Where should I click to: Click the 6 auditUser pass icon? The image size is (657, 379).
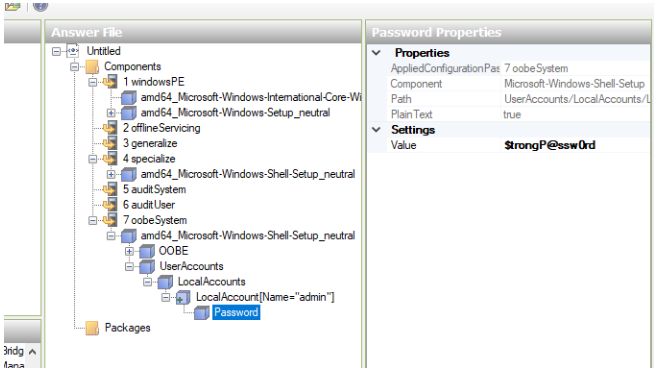[x=110, y=205]
